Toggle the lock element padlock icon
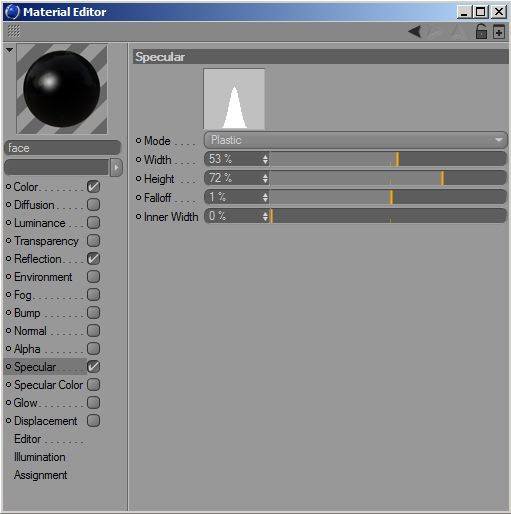The height and width of the screenshot is (514, 511). coord(481,32)
